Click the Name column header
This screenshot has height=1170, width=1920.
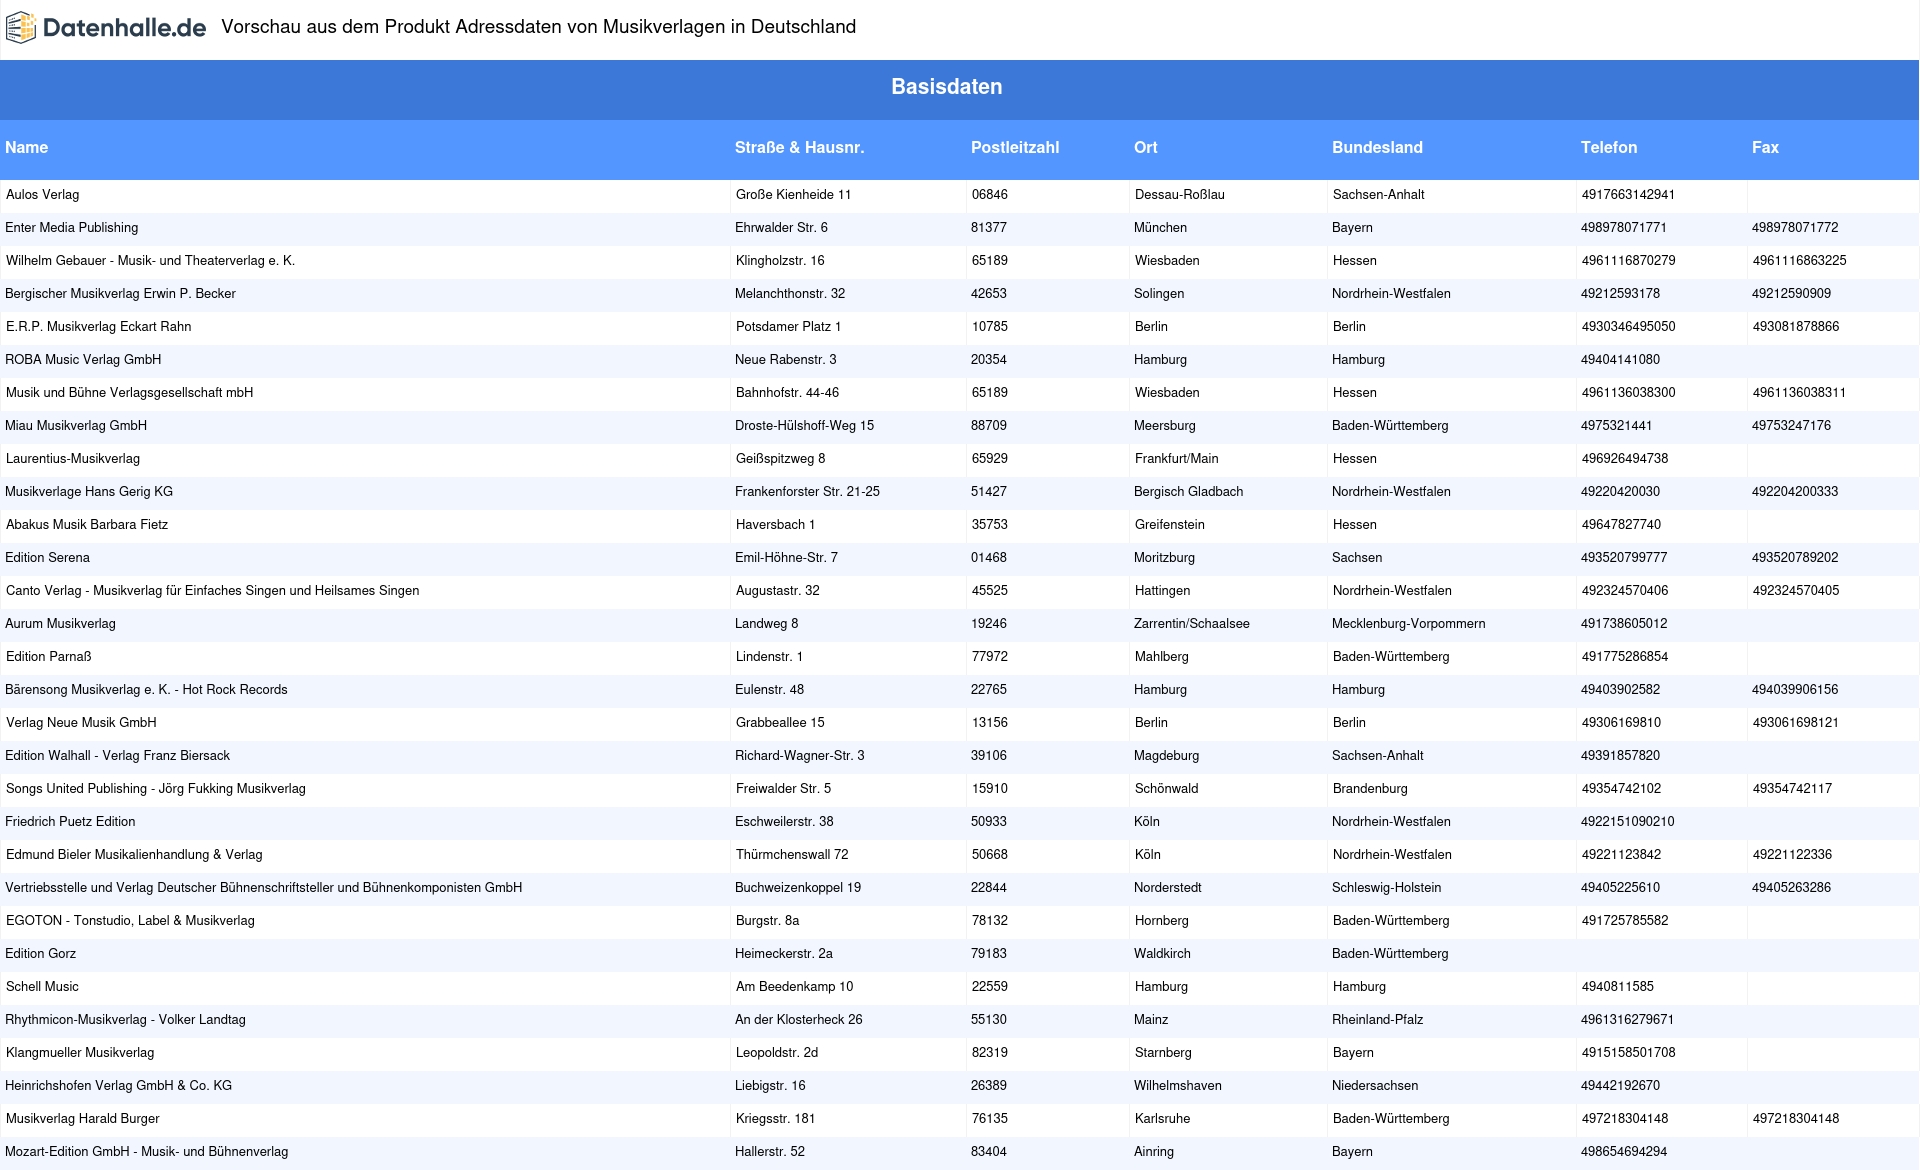(26, 147)
